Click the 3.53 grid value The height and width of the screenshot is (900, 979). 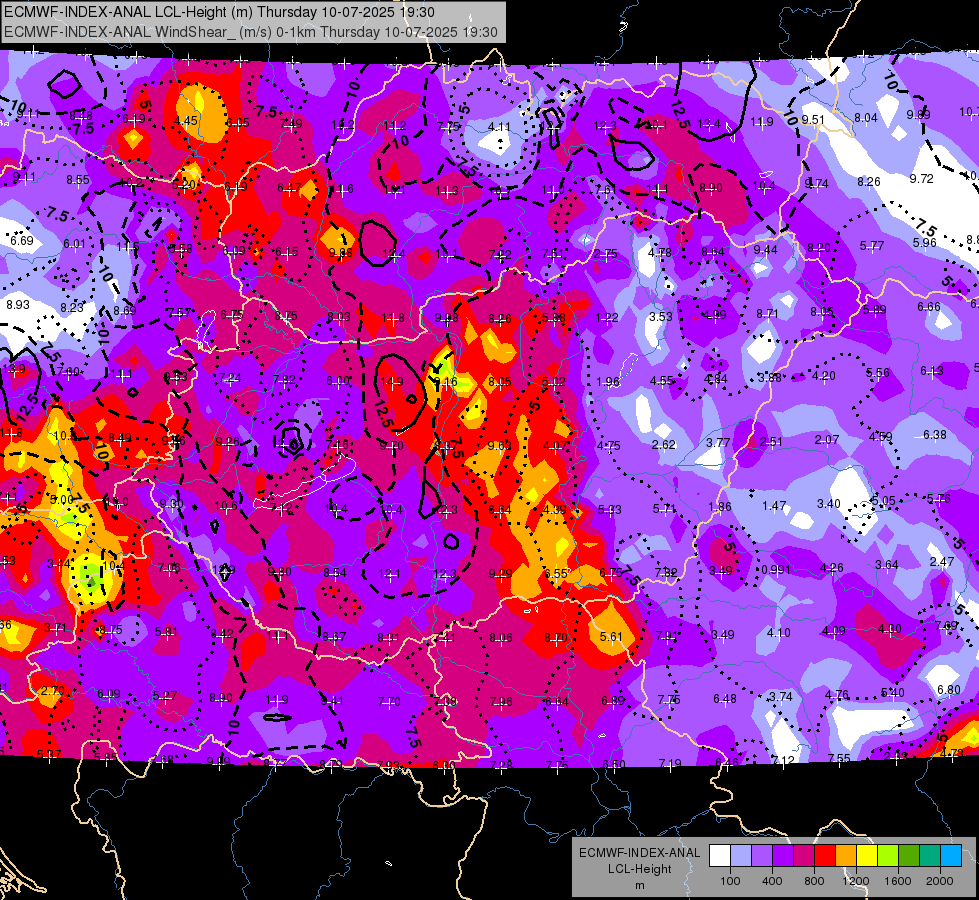(x=661, y=317)
